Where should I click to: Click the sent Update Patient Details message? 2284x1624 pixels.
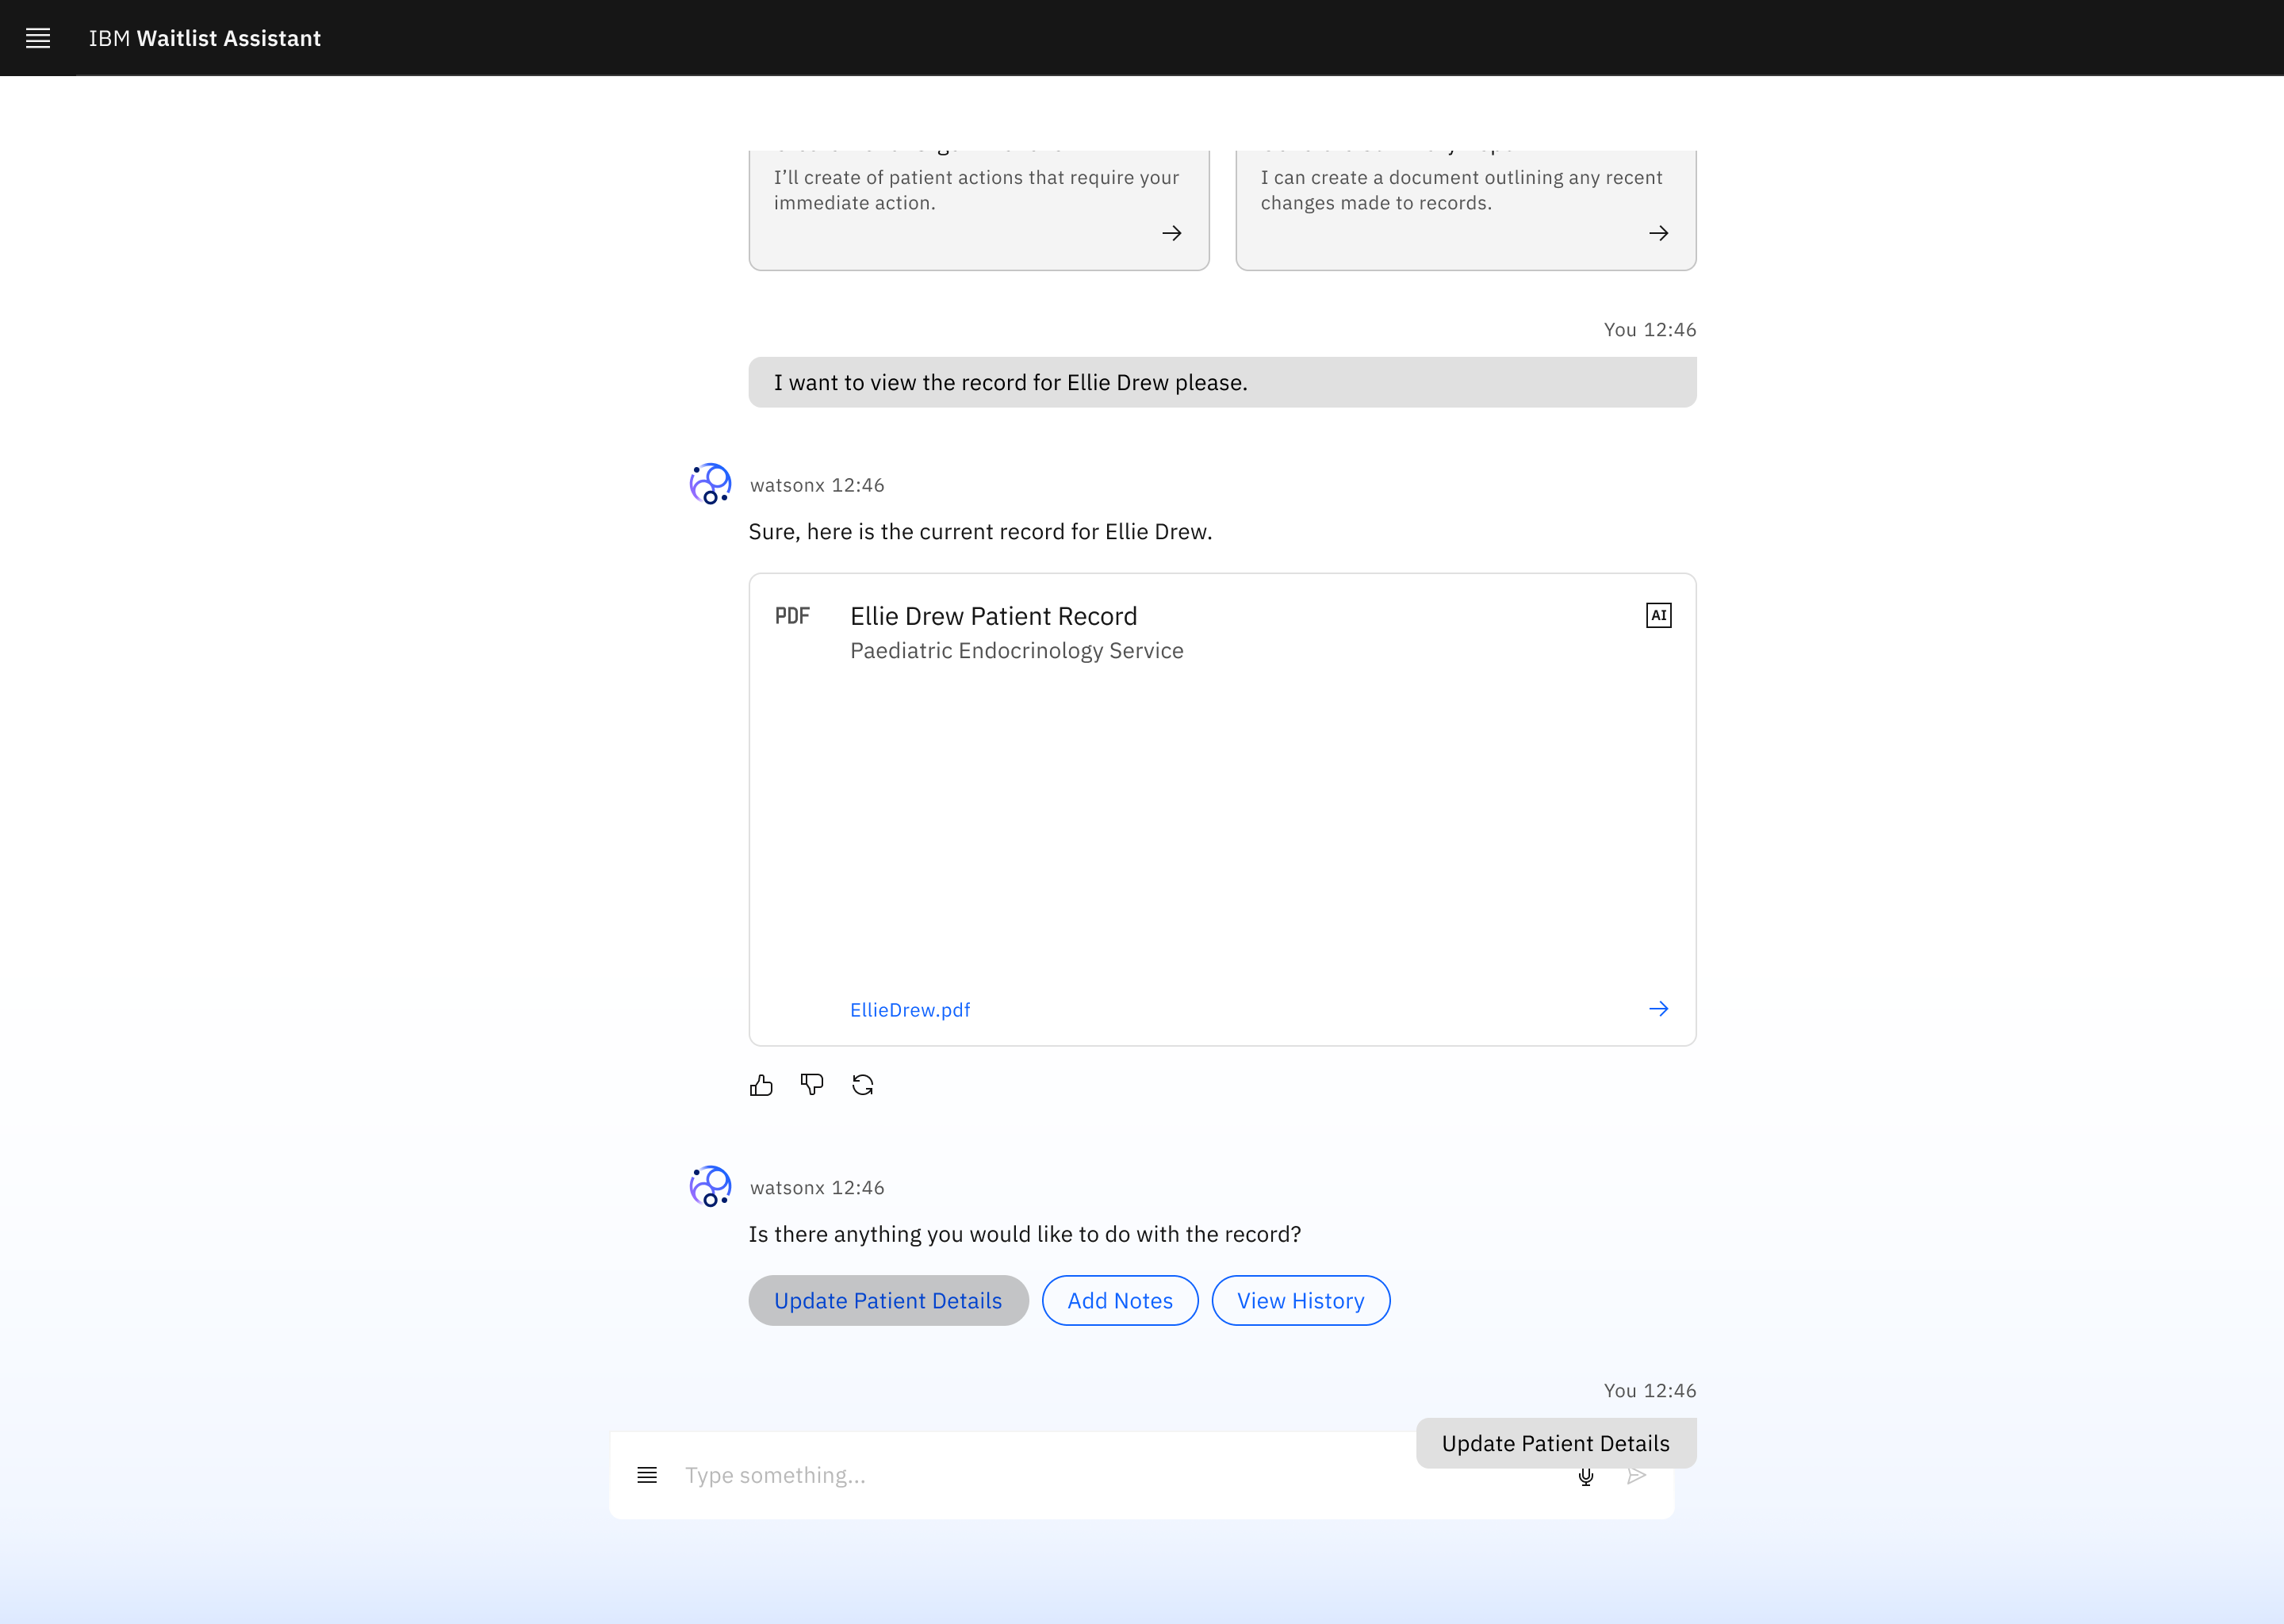[x=1556, y=1443]
